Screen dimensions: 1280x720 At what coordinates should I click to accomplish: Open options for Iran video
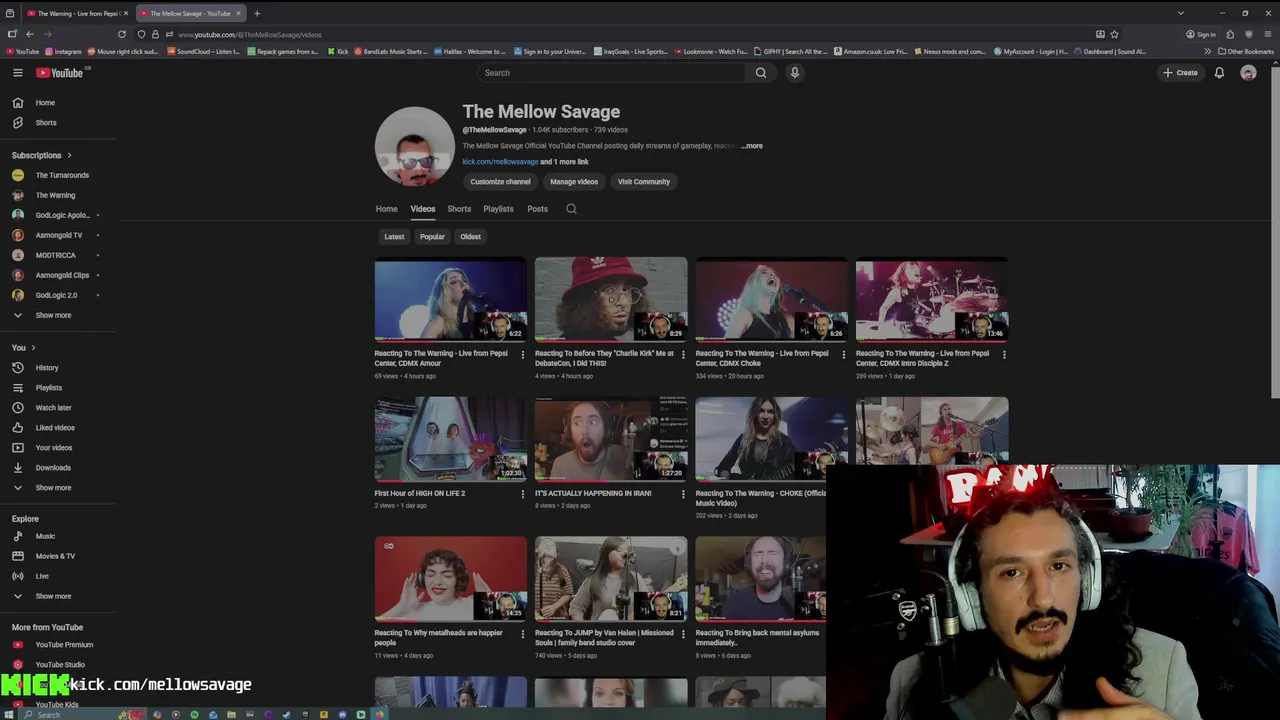683,494
